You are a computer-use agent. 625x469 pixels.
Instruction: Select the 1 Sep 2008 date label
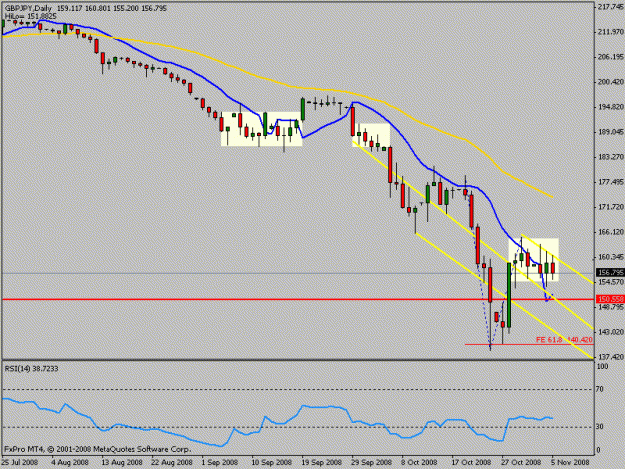[220, 463]
